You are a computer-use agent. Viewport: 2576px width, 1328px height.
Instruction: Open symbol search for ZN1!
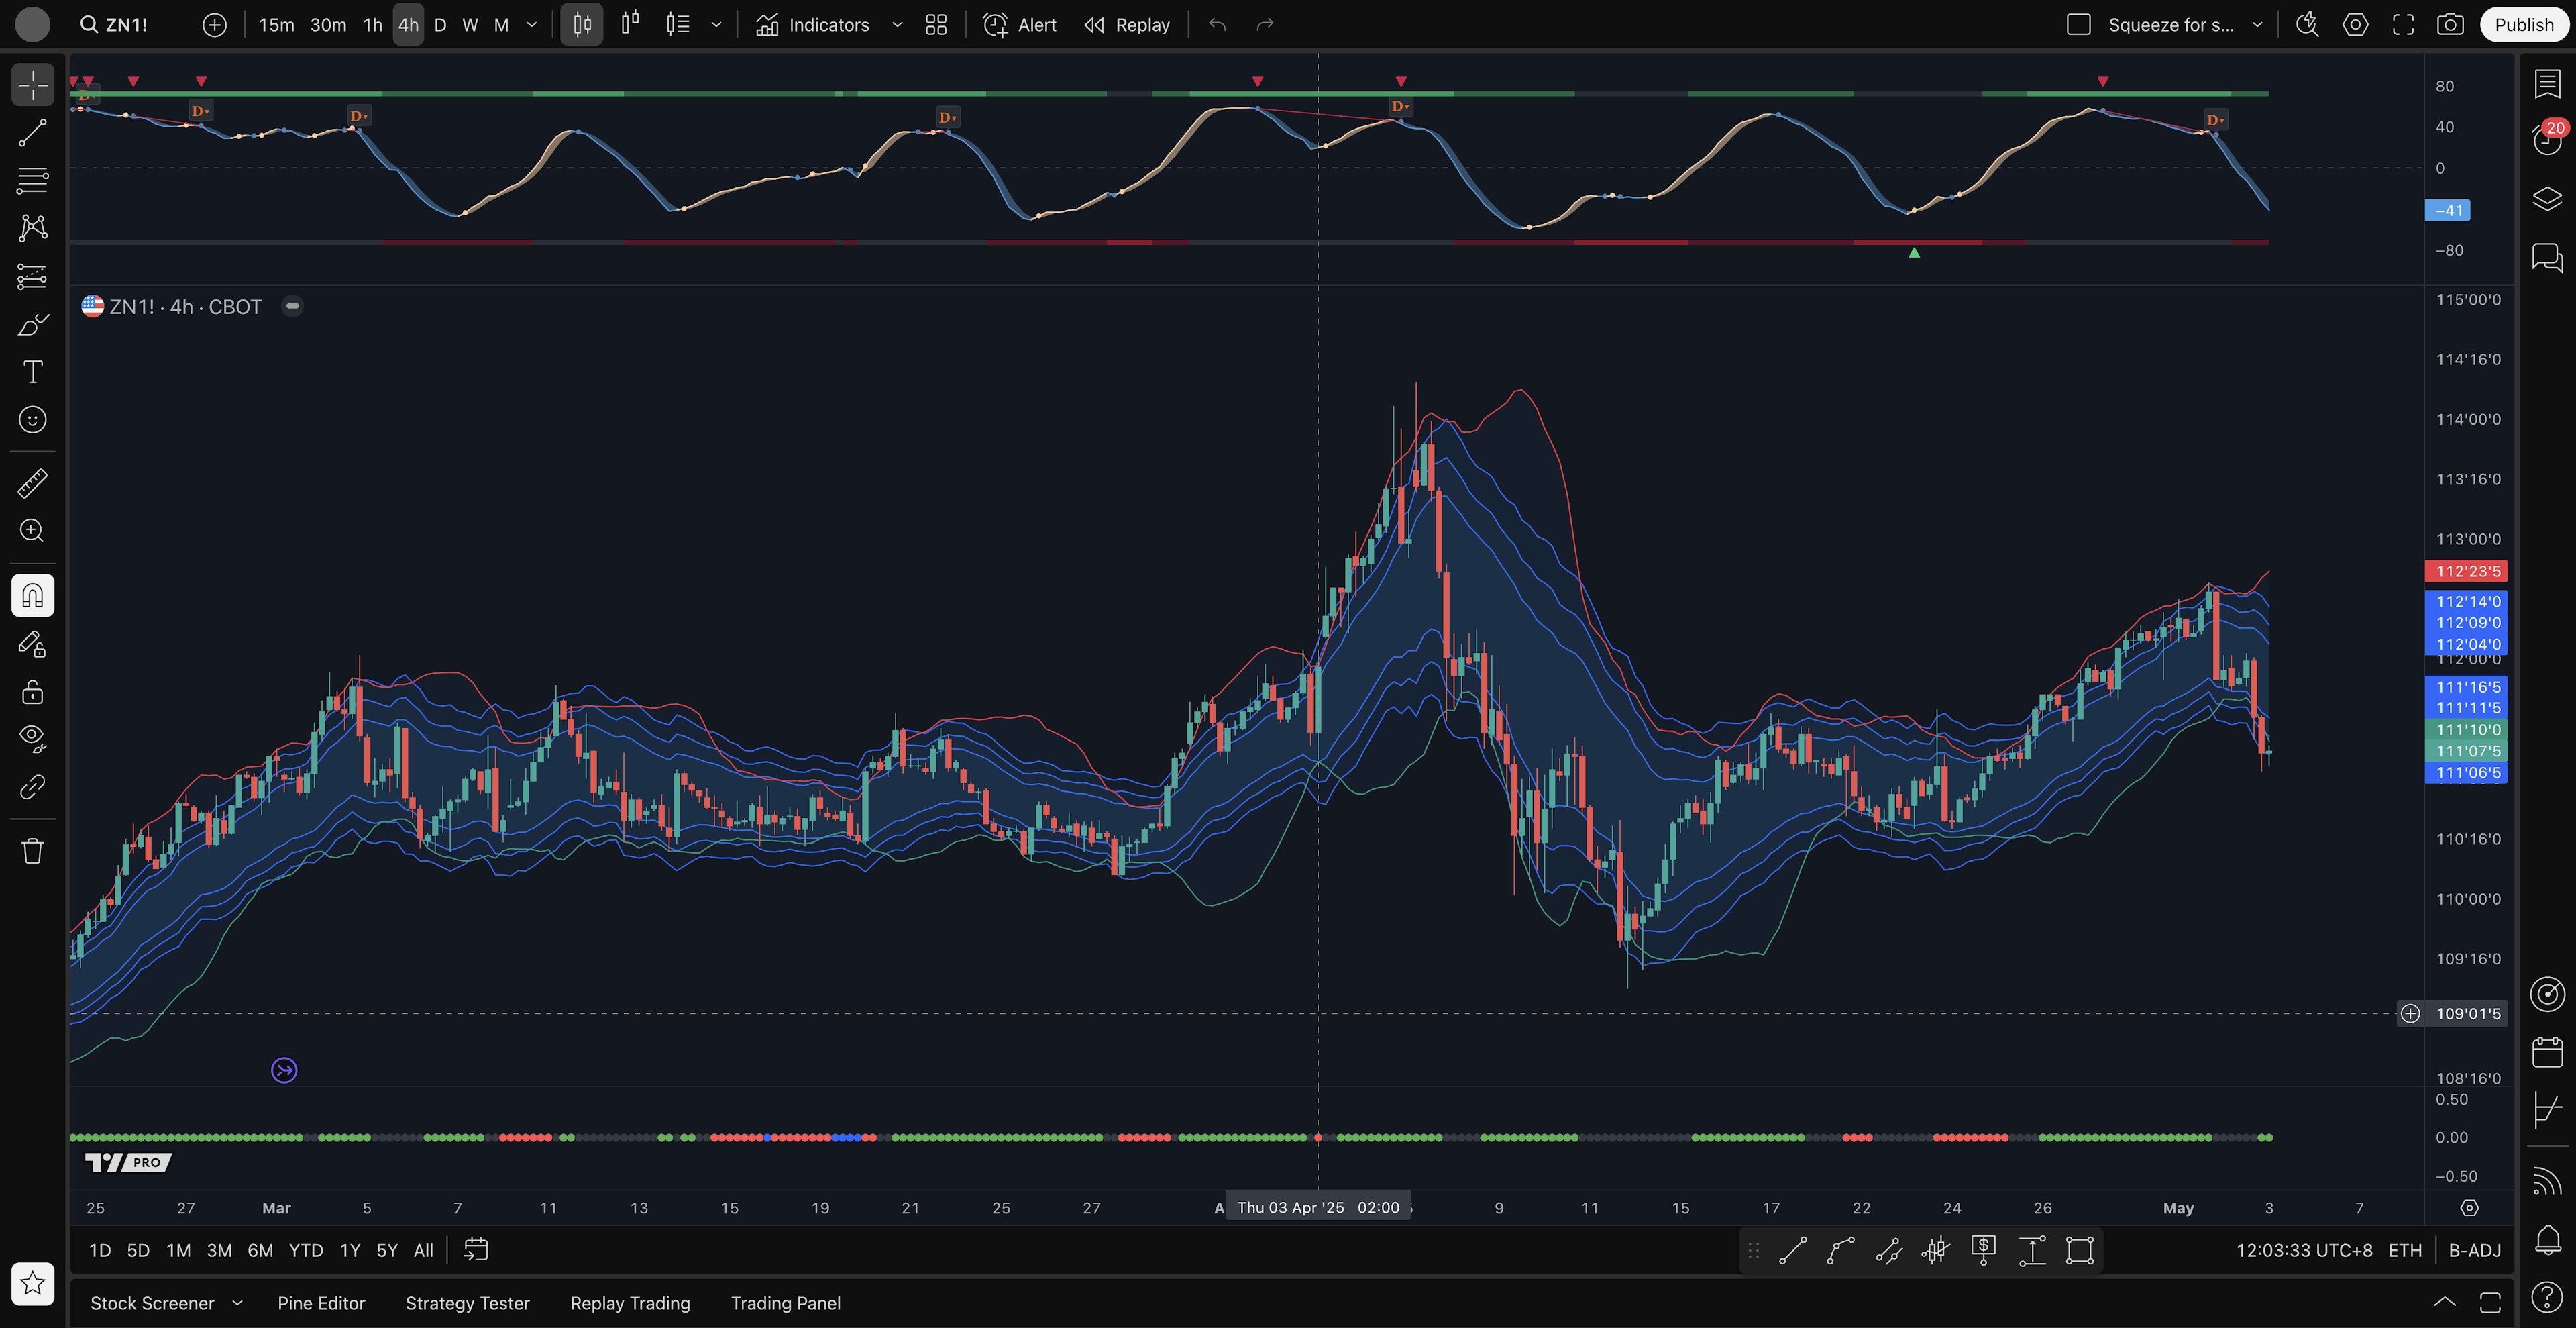(114, 25)
